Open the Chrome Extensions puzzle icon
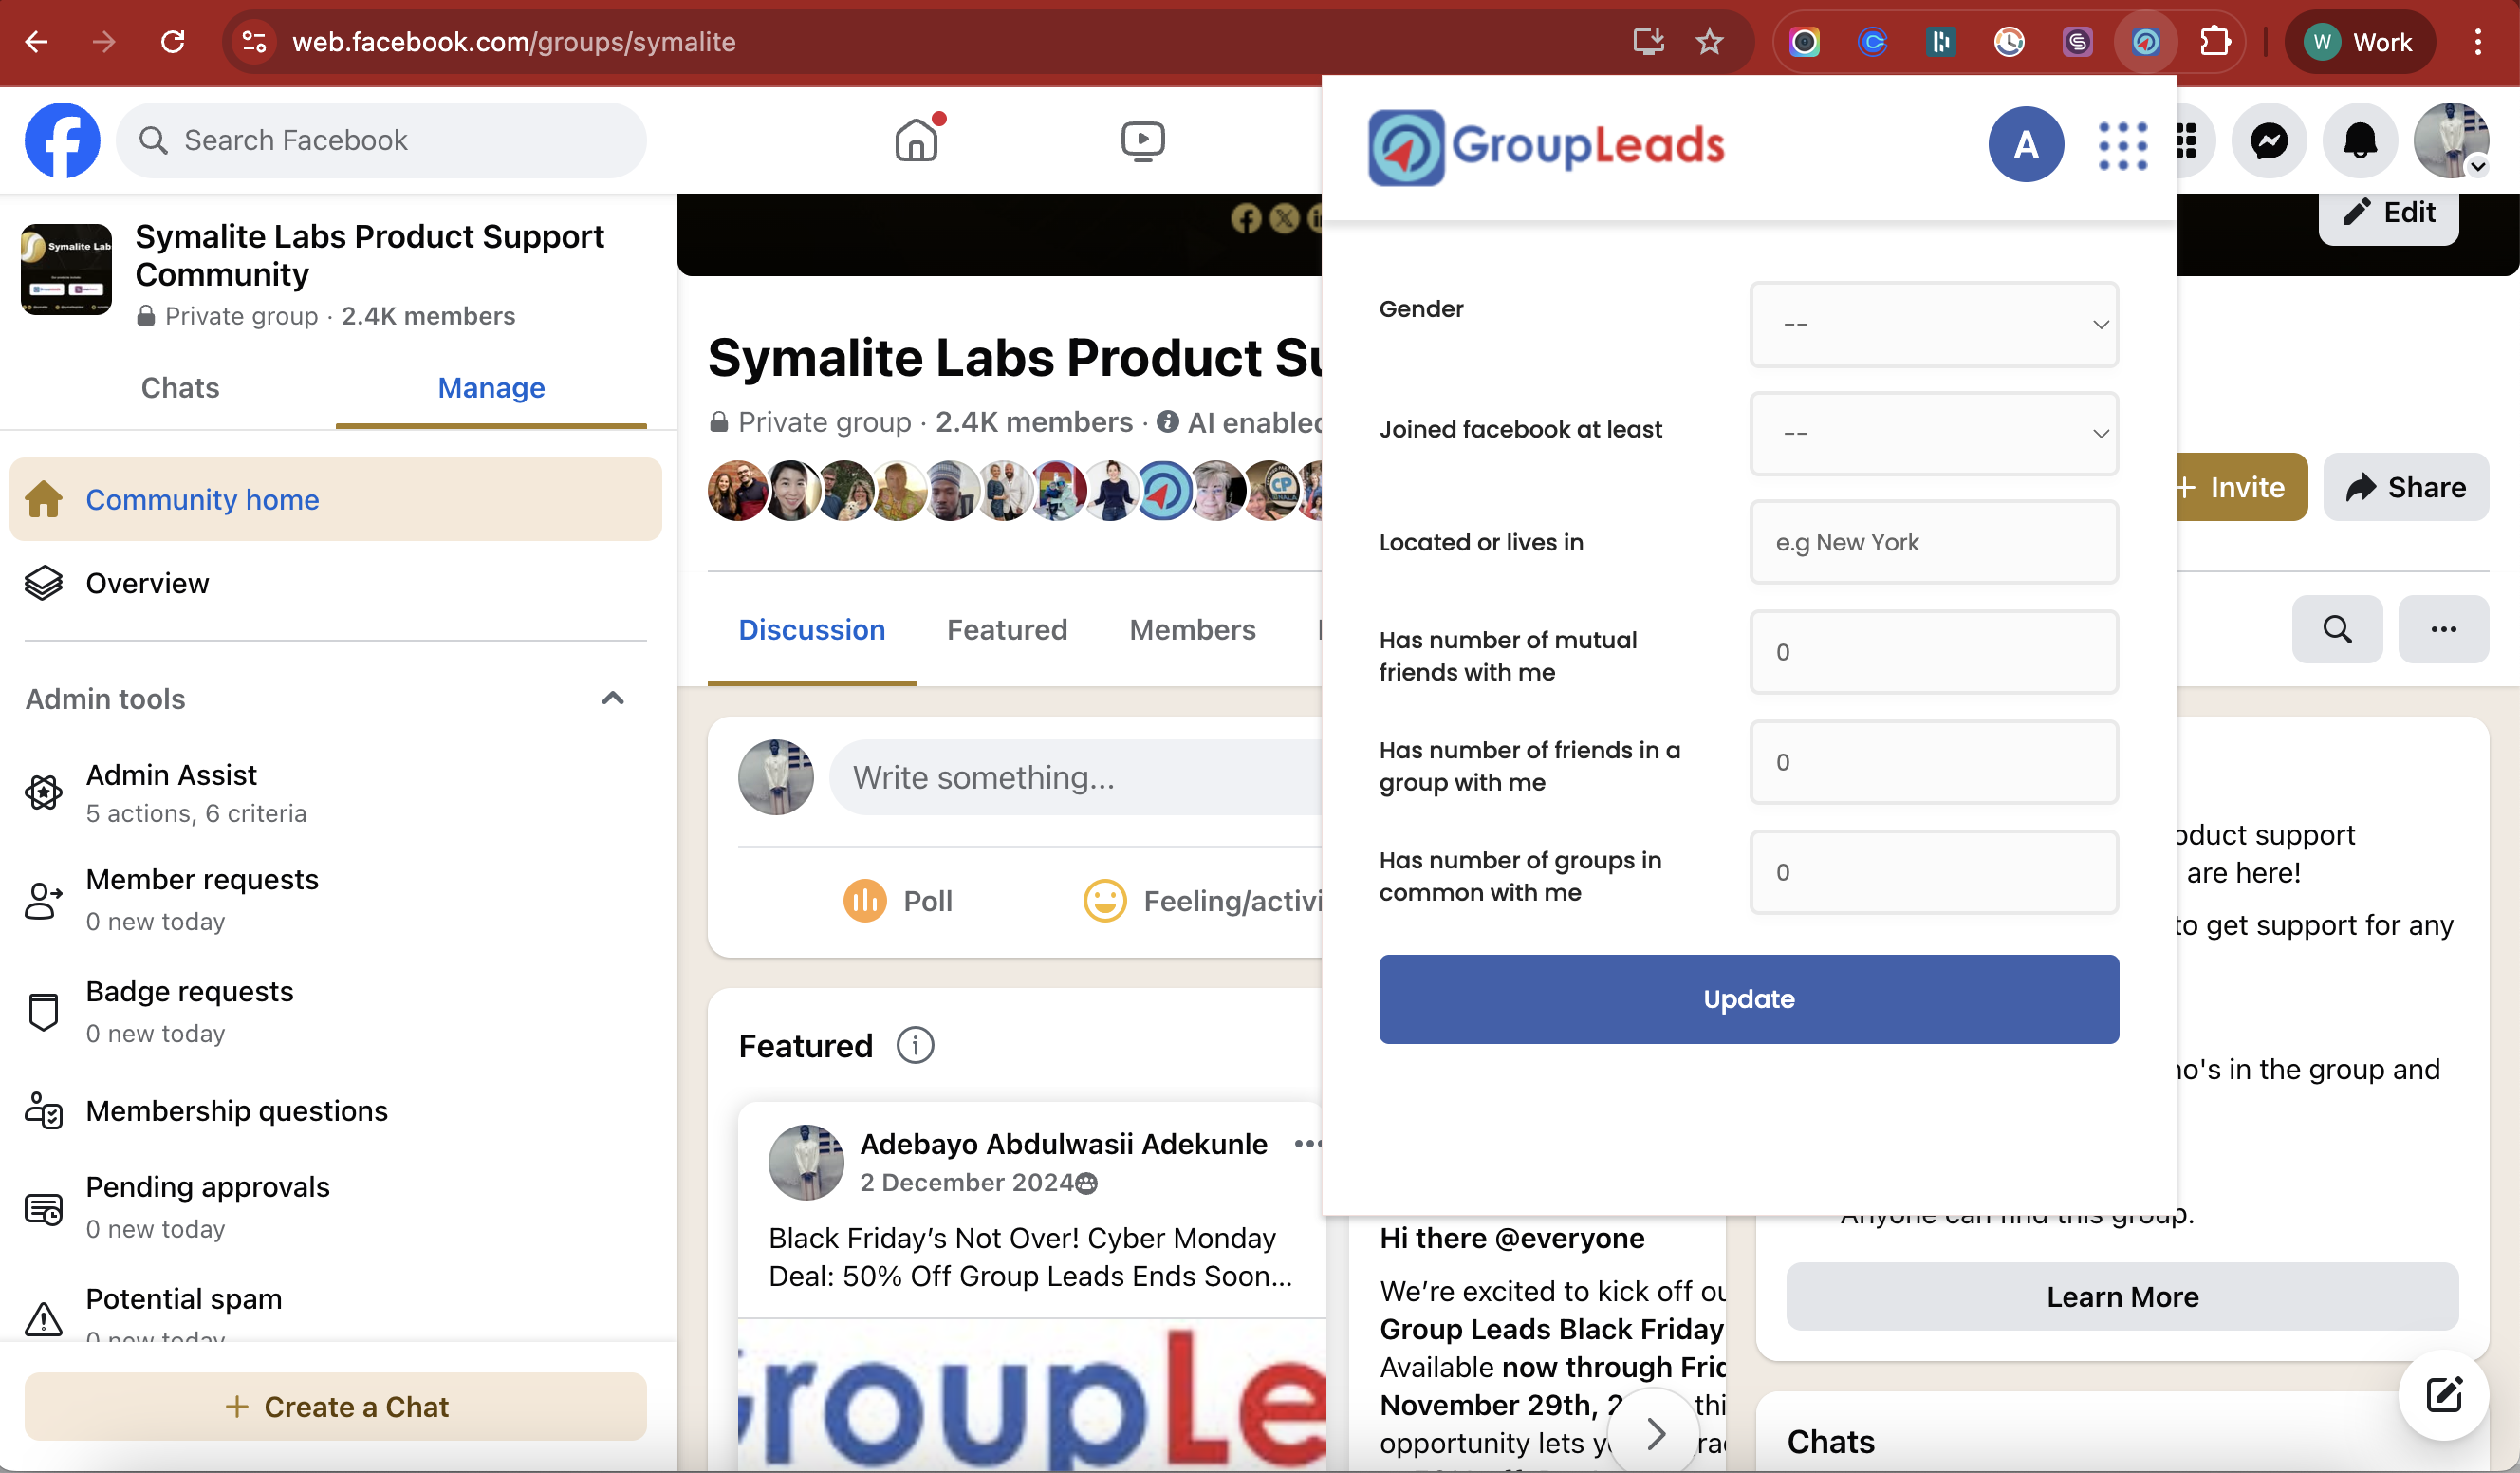The image size is (2520, 1473). 2215,42
